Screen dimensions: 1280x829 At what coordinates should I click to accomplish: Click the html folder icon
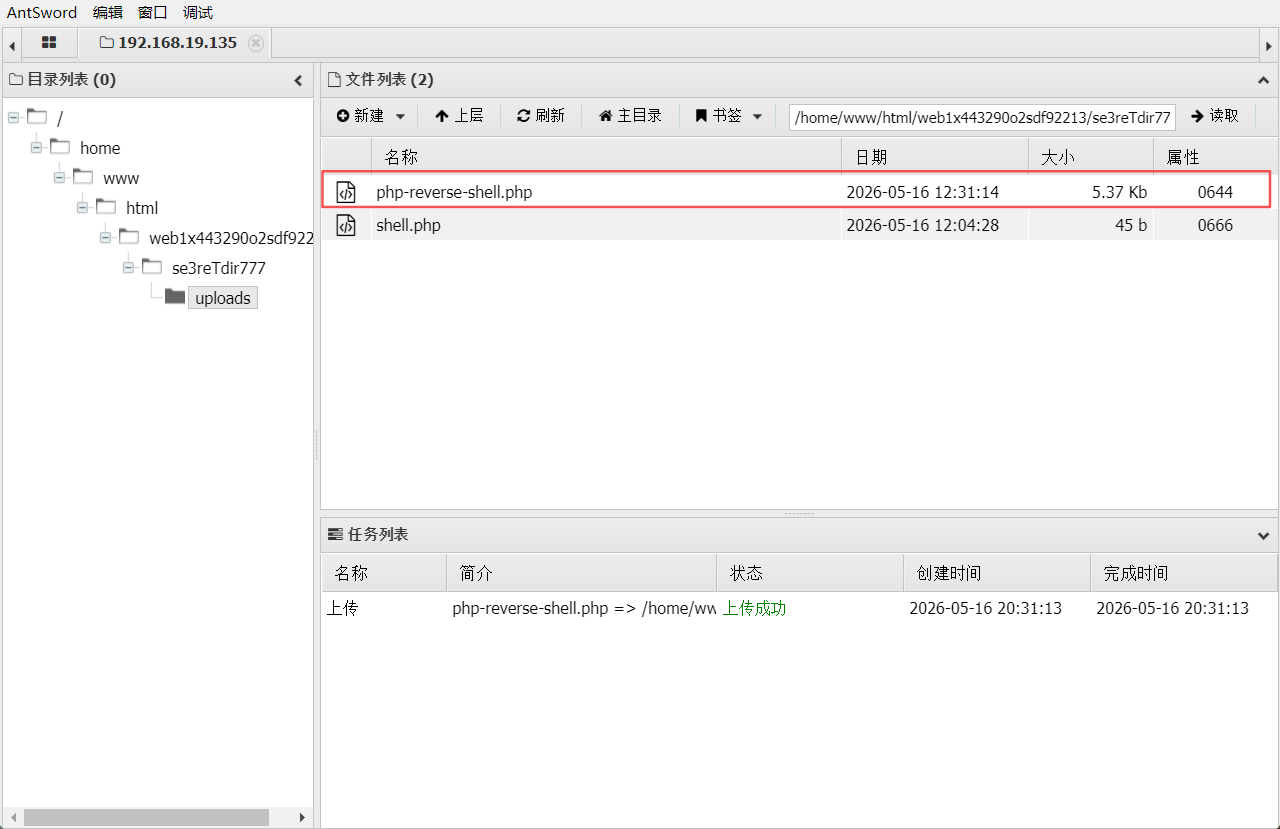pos(106,206)
